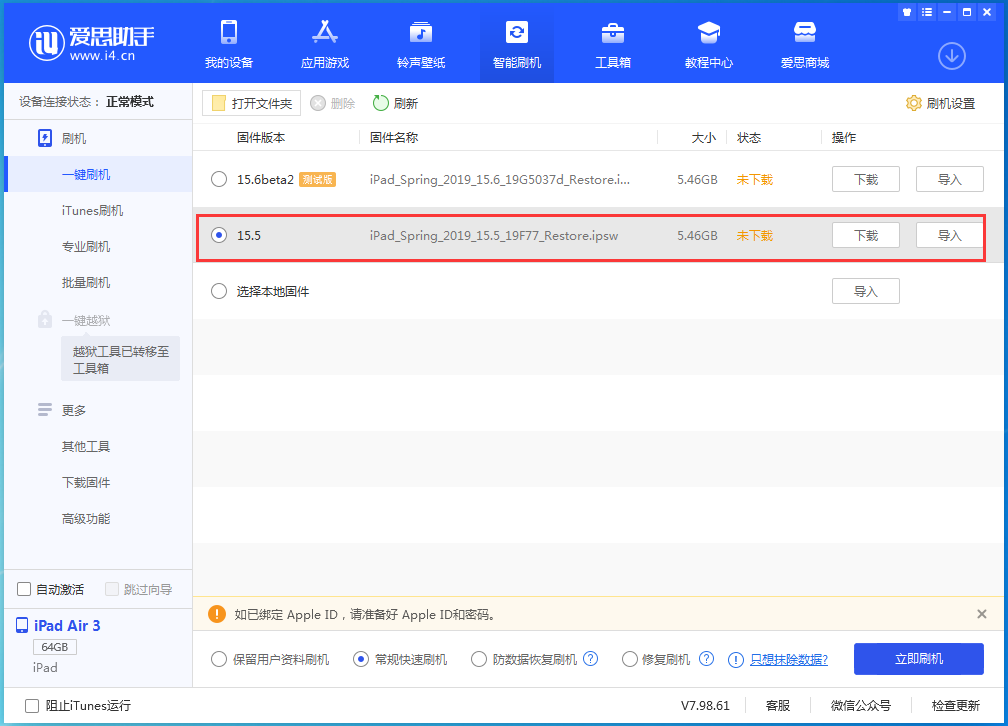Select 批量刷机 in the sidebar
1008x726 pixels.
pos(86,283)
